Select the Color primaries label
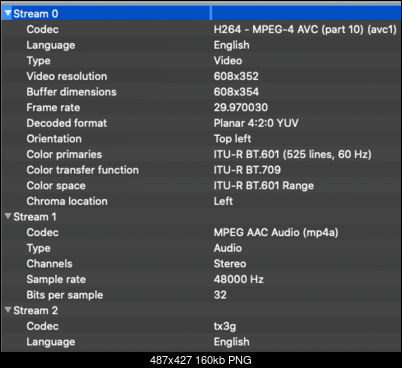Image resolution: width=402 pixels, height=368 pixels. point(64,154)
